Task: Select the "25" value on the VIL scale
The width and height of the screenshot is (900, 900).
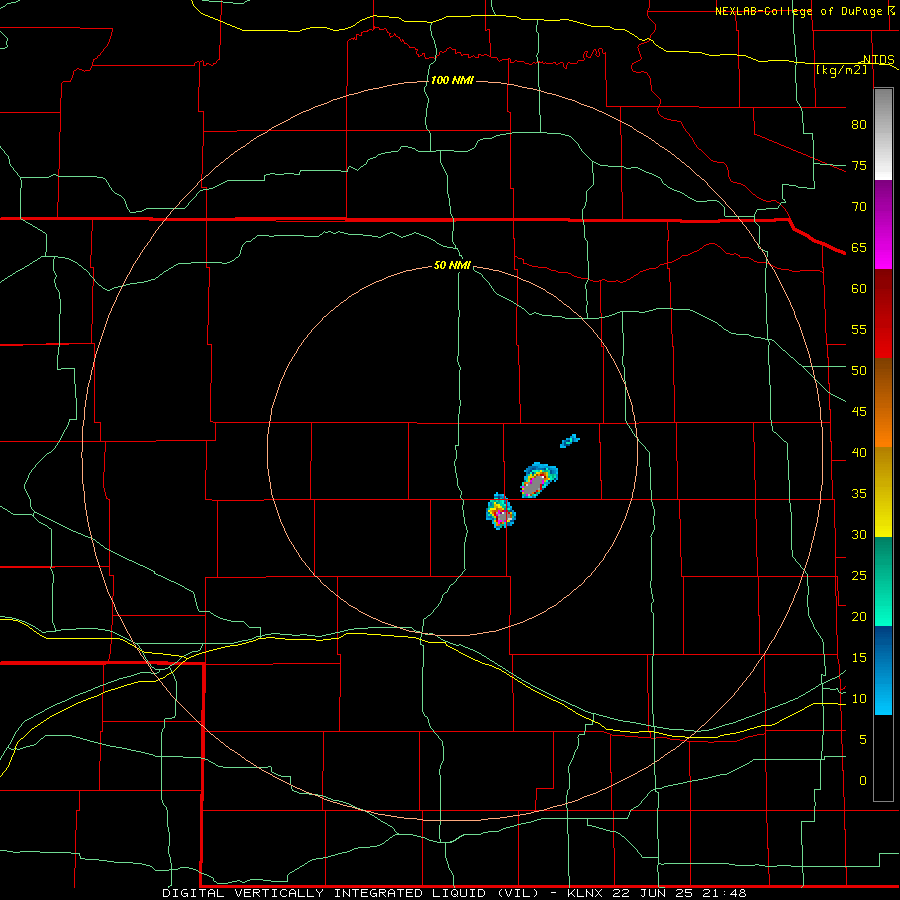Action: click(x=859, y=576)
